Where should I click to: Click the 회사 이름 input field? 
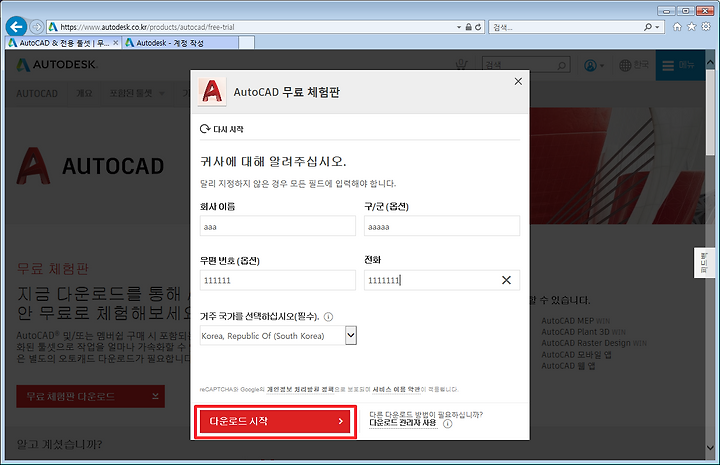coord(277,226)
